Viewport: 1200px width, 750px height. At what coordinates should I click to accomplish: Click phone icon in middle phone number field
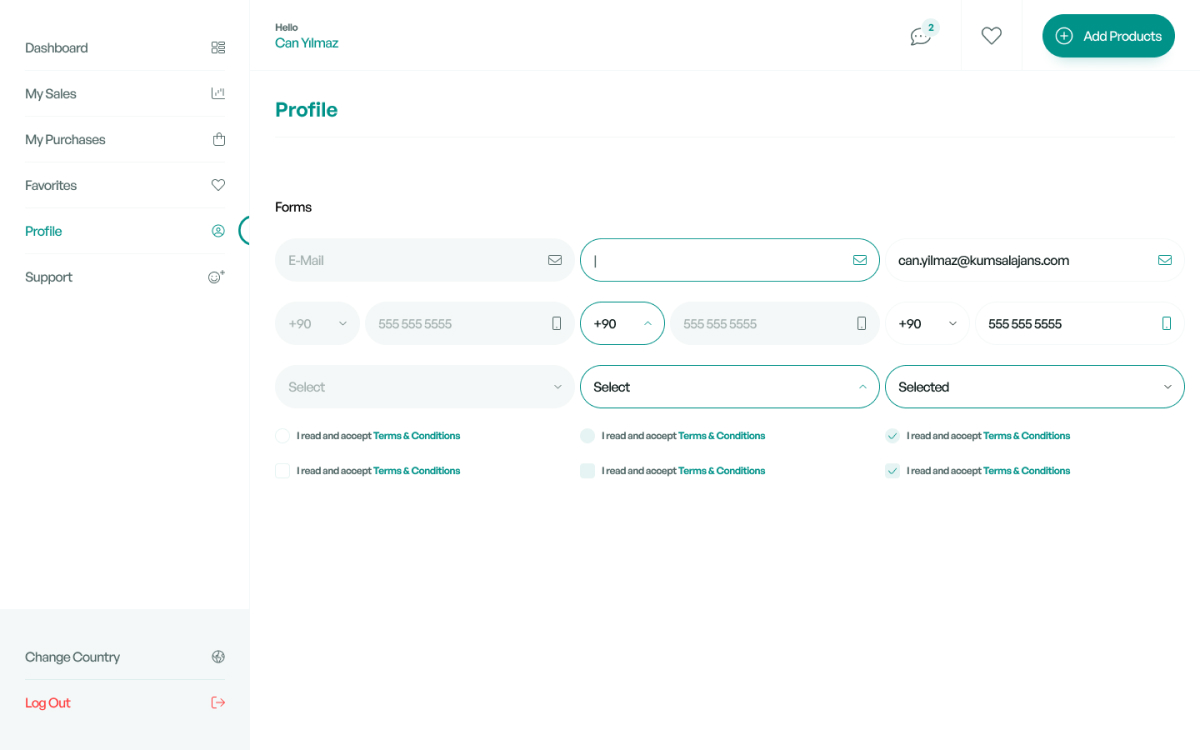(862, 323)
